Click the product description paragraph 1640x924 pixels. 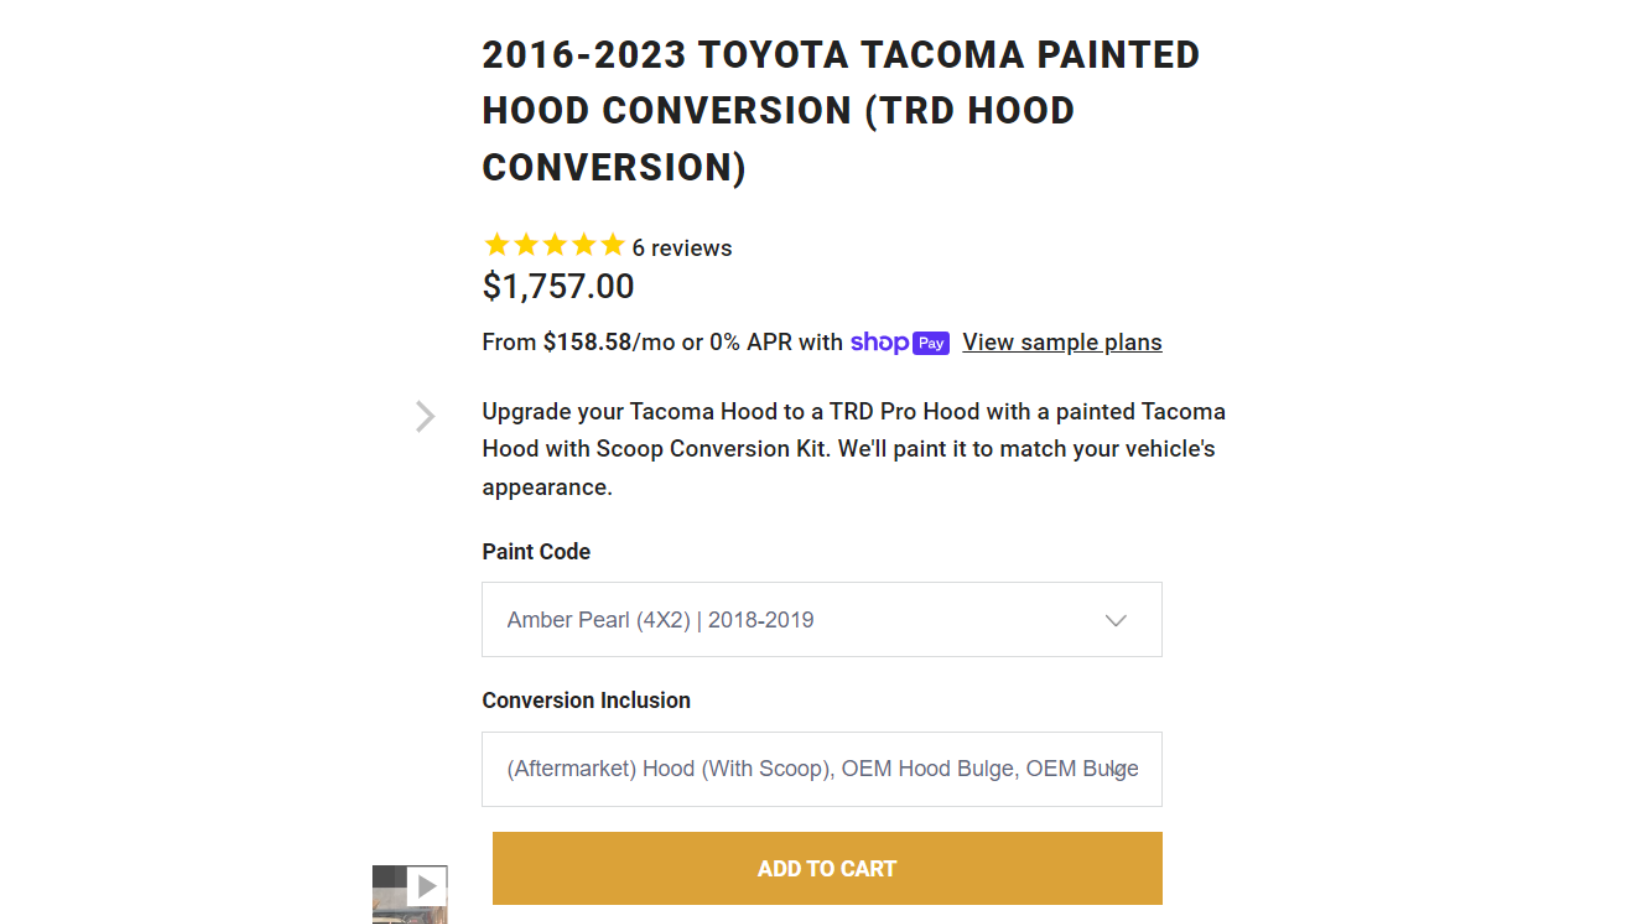pyautogui.click(x=853, y=449)
